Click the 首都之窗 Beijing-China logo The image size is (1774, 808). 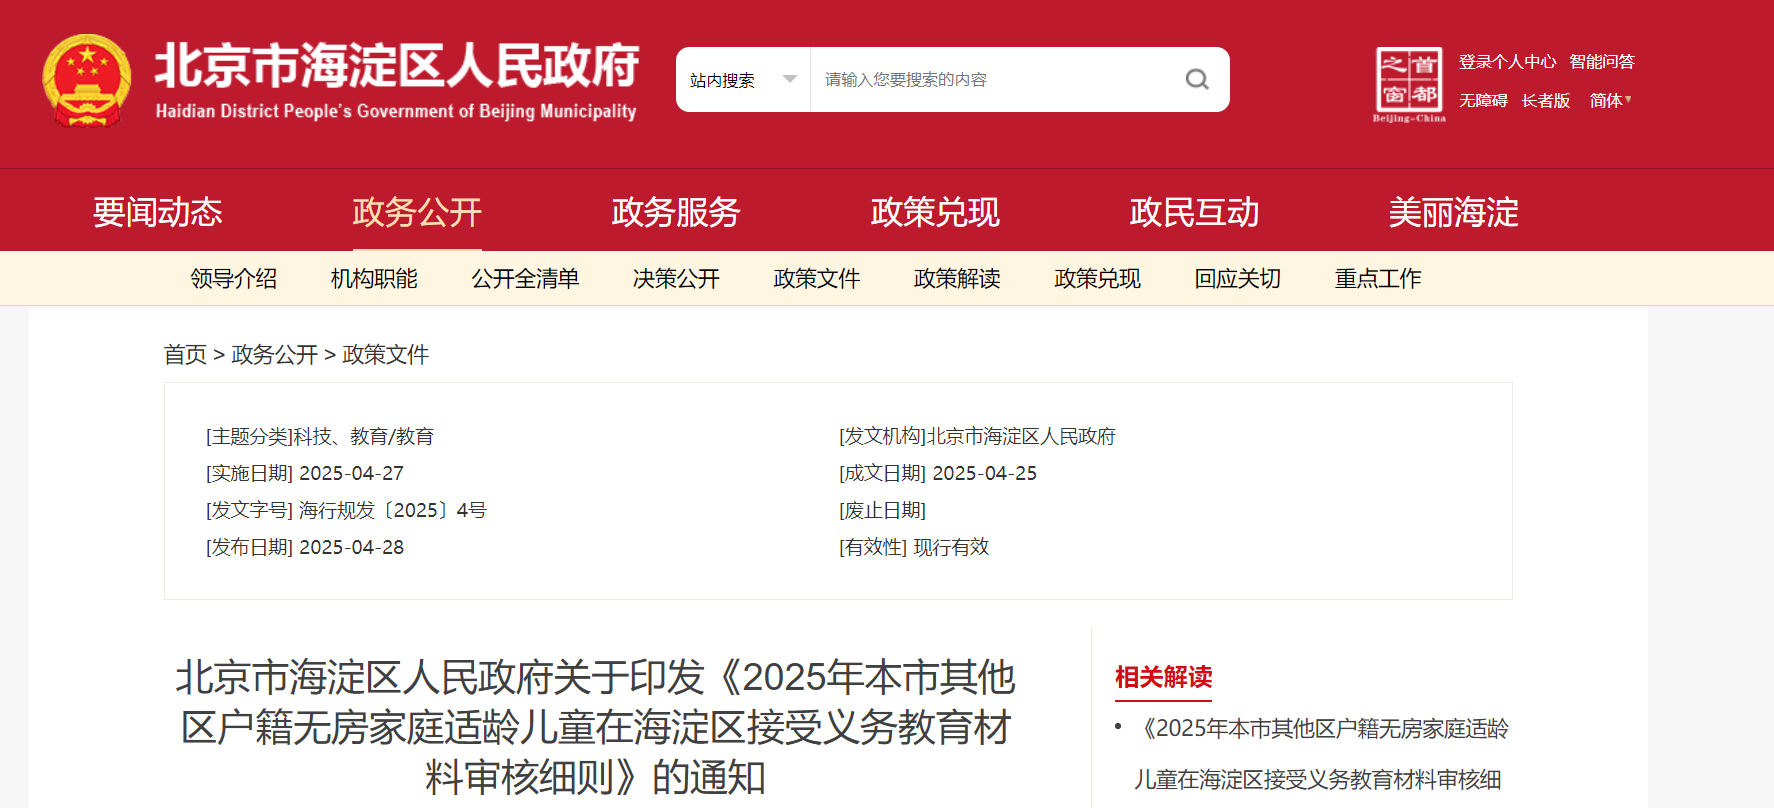click(x=1408, y=84)
